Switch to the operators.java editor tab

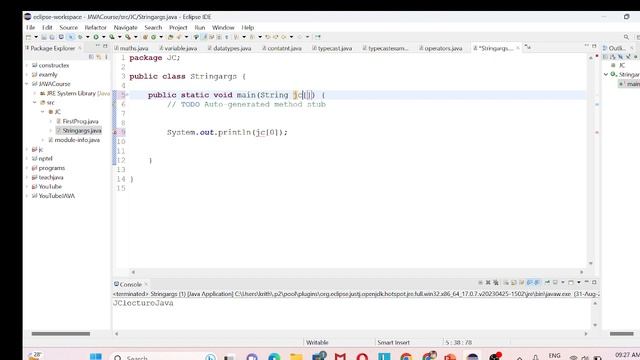(x=441, y=48)
